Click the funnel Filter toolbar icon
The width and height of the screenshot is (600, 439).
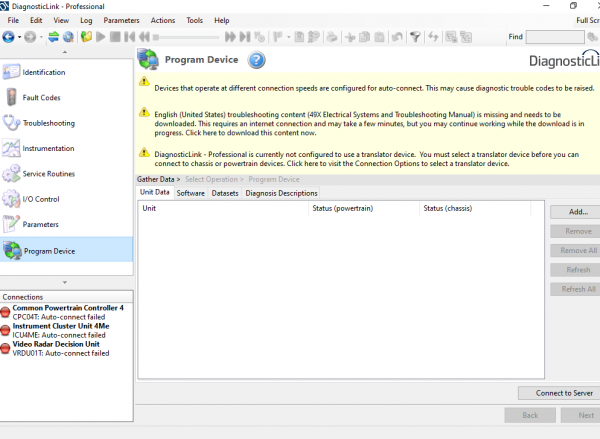pyautogui.click(x=415, y=37)
